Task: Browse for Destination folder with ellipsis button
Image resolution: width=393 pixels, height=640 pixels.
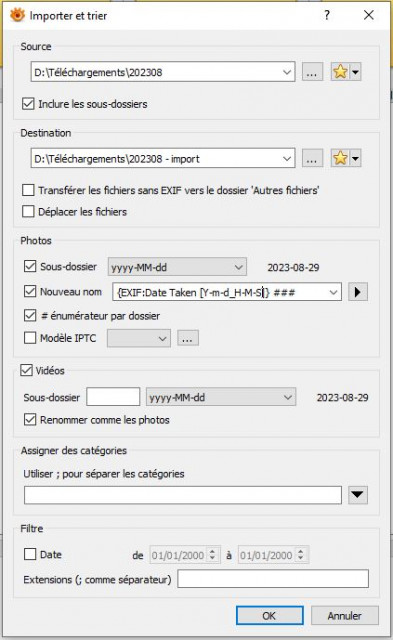Action: pos(312,158)
